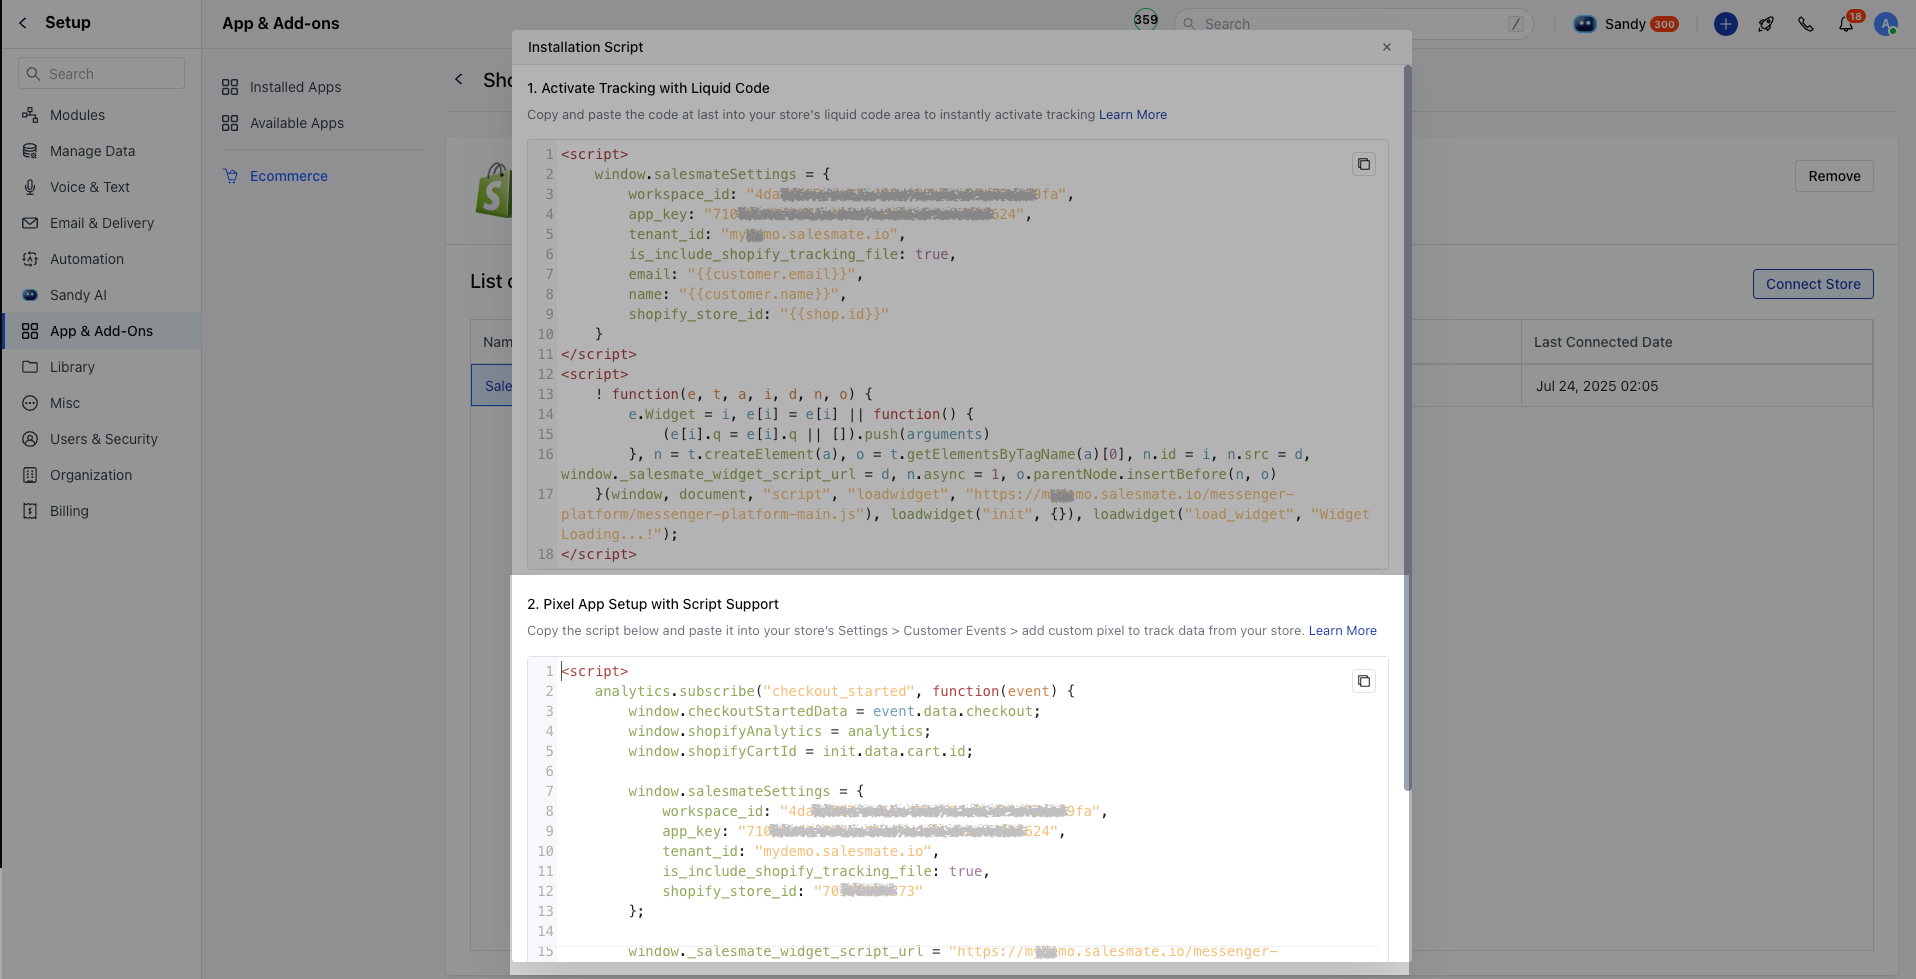Open Organization settings

[x=101, y=475]
